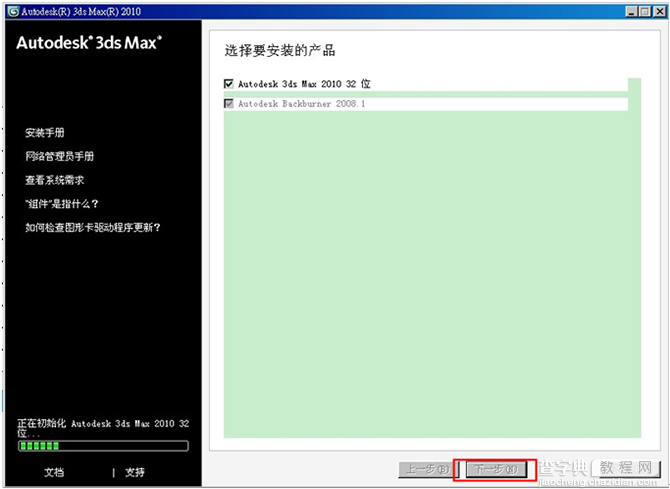Maximize the installer window
The image size is (670, 489).
645,12
